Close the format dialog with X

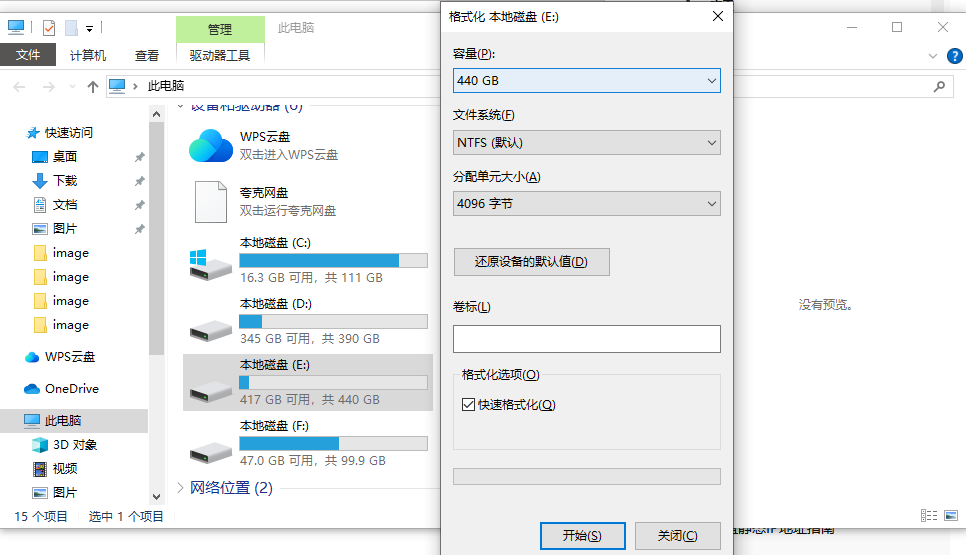[x=718, y=16]
